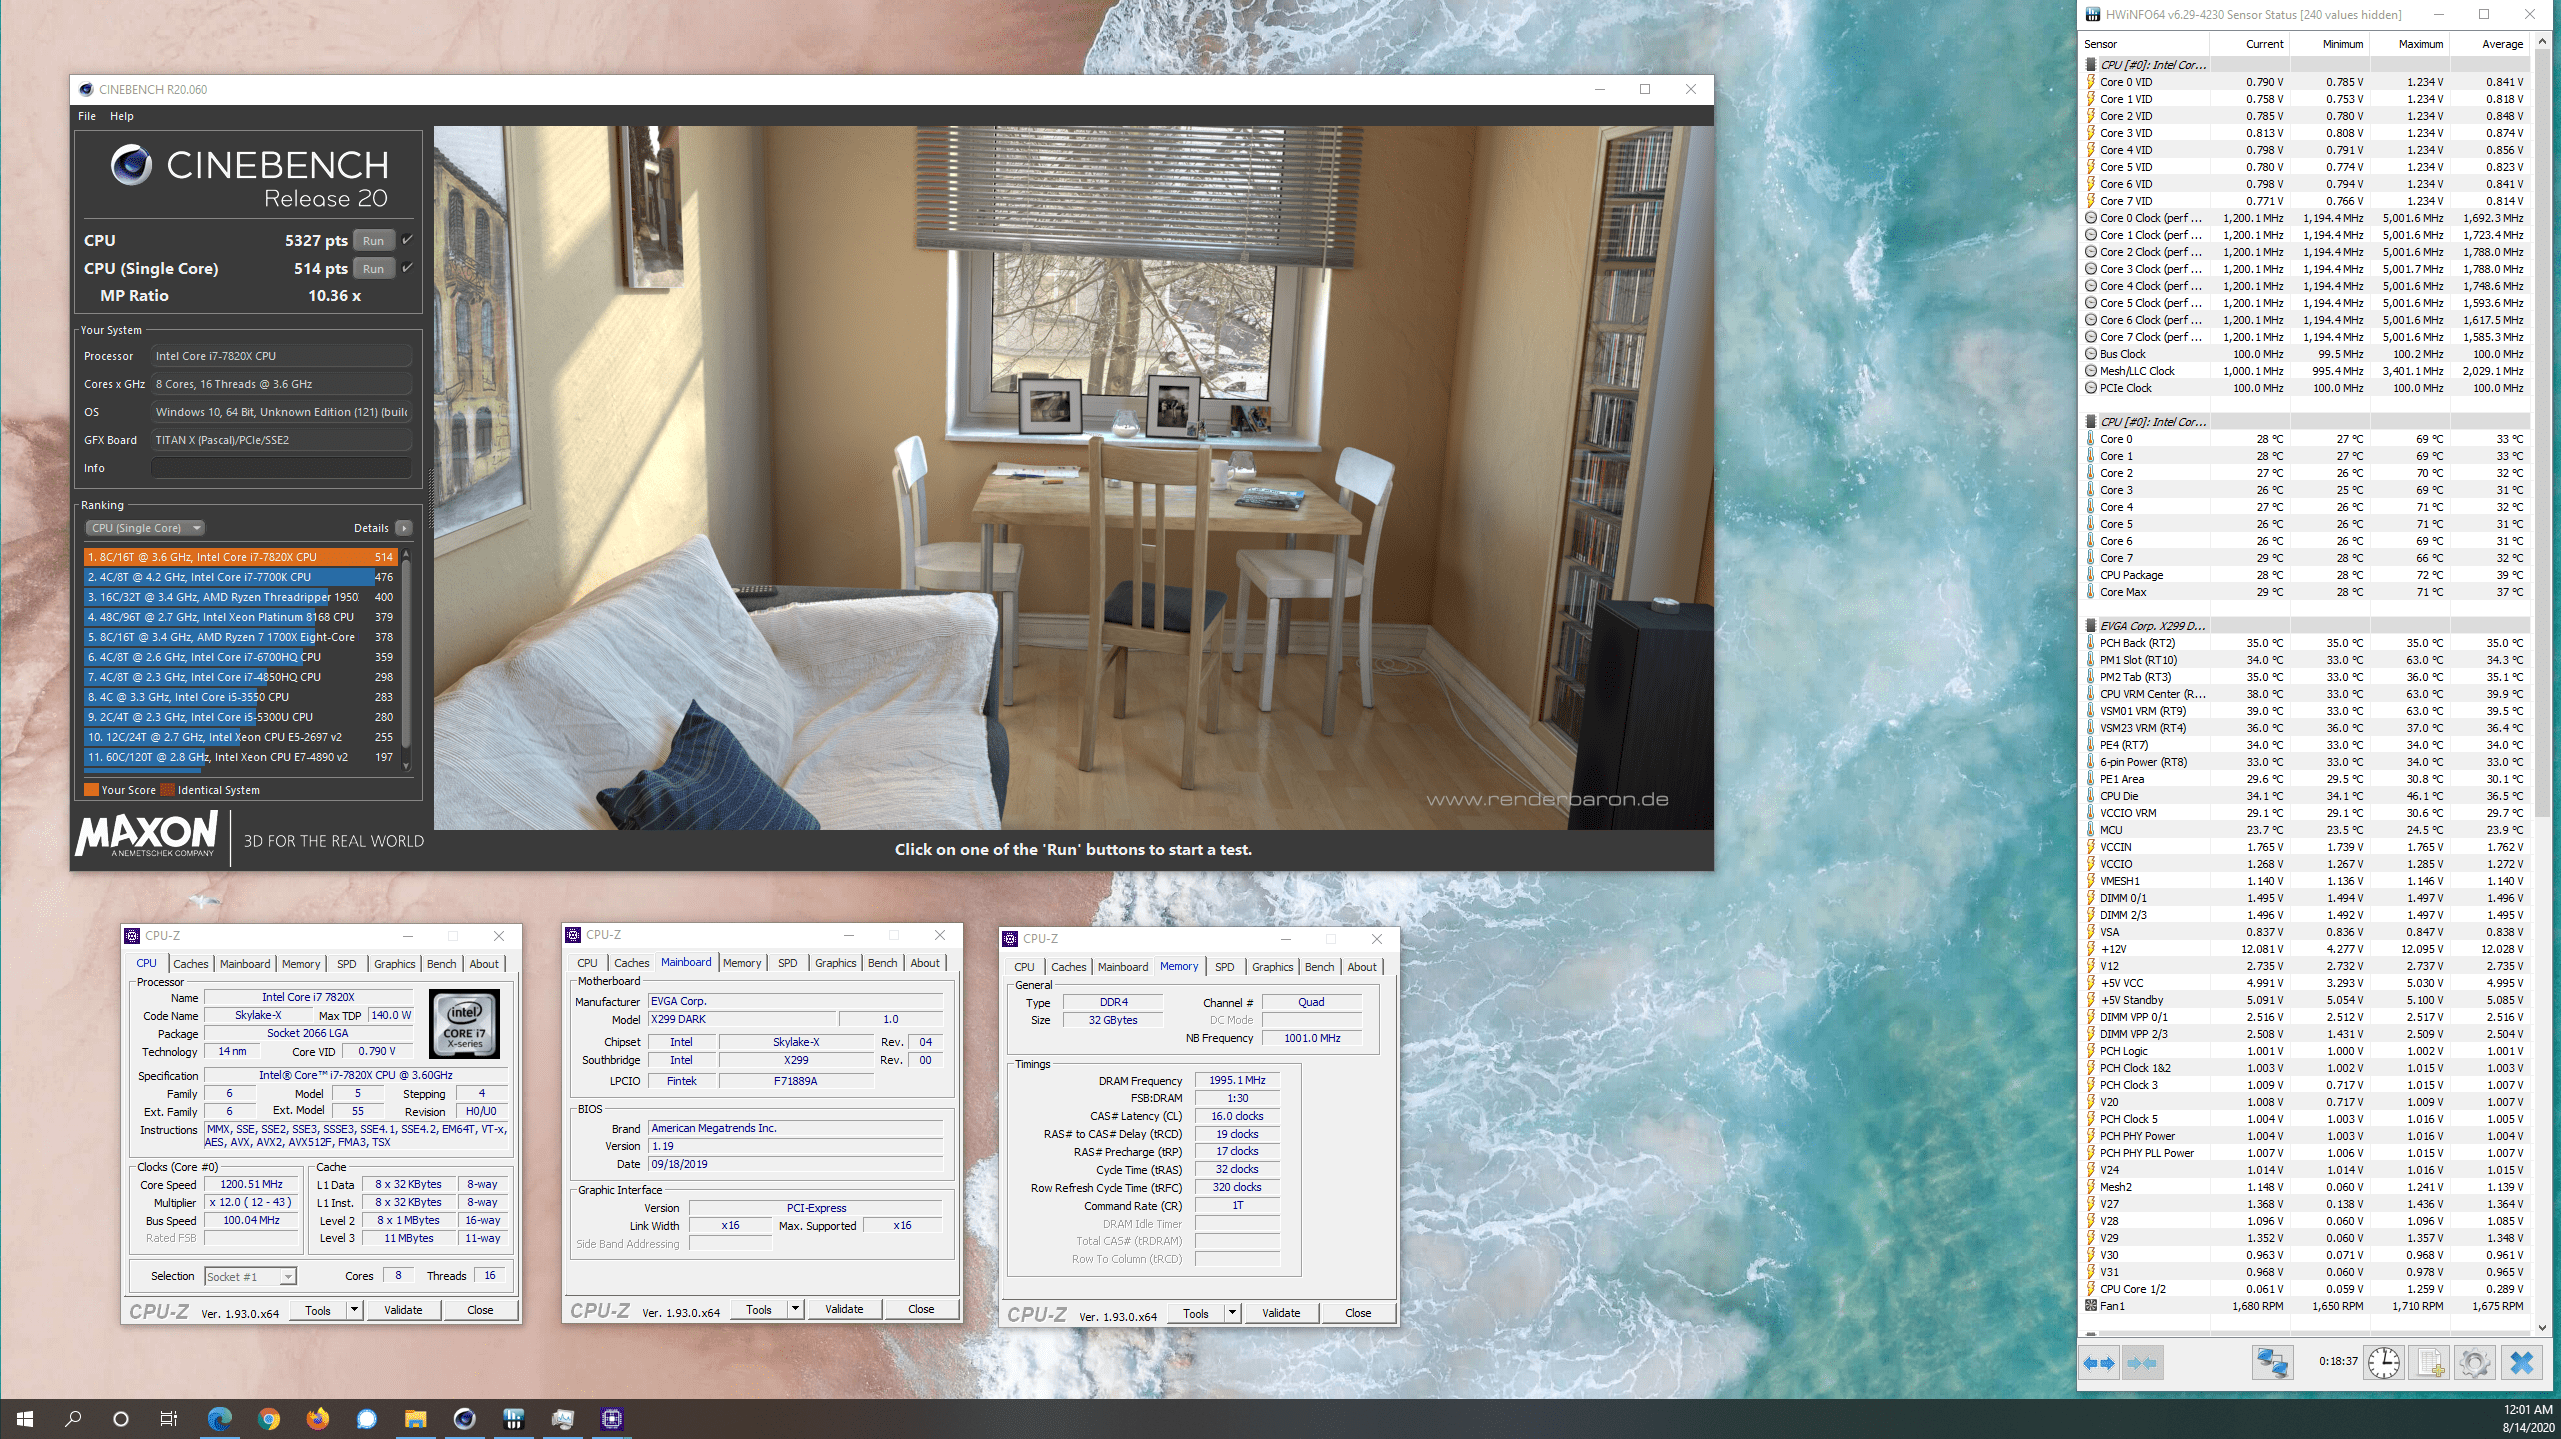Open Signal messenger taskbar icon
Screen dimensions: 2561x1439
366,1418
